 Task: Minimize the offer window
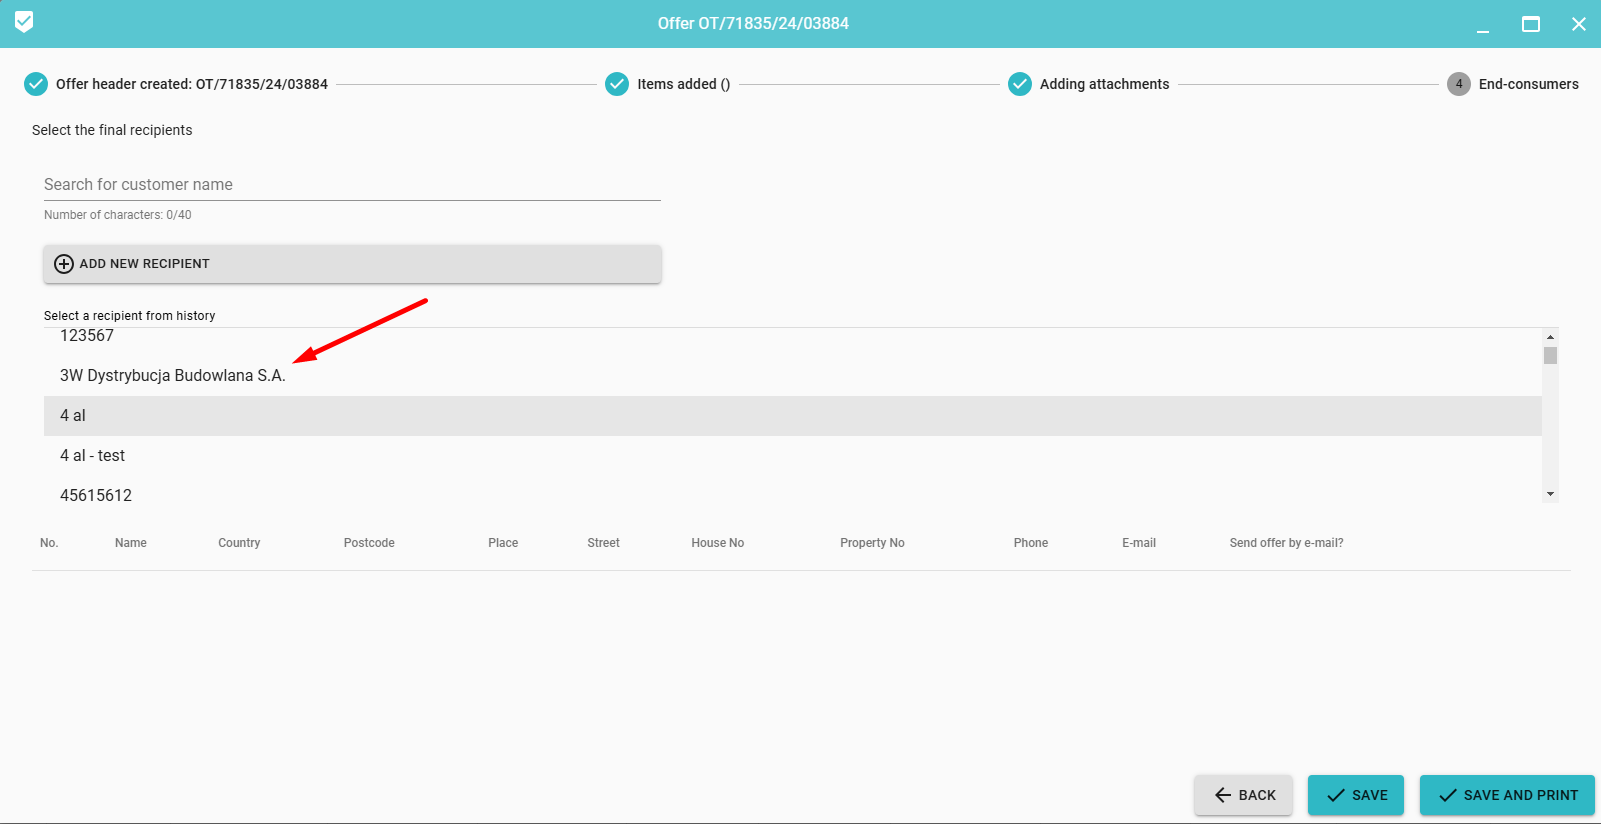tap(1483, 24)
